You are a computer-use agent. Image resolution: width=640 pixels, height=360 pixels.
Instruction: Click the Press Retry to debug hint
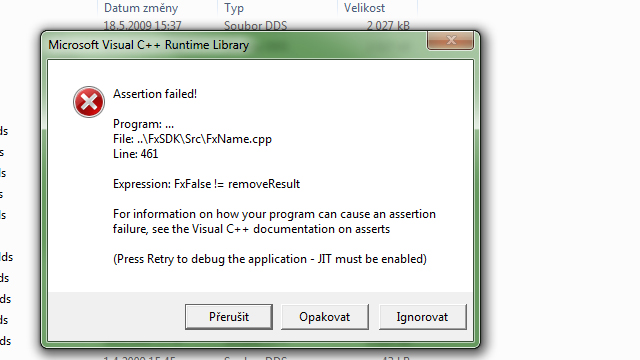coord(270,259)
